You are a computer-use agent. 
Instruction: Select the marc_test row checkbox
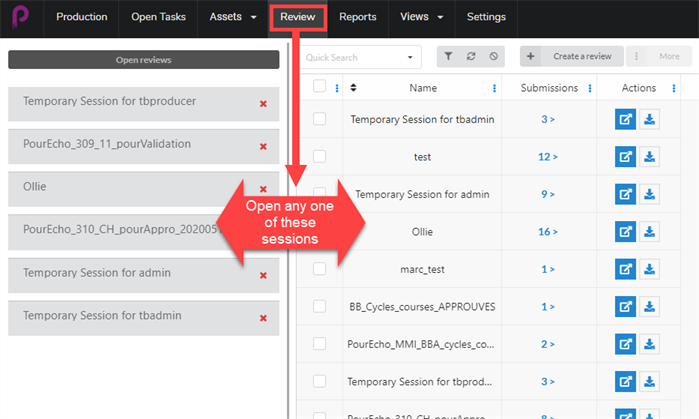pyautogui.click(x=320, y=269)
